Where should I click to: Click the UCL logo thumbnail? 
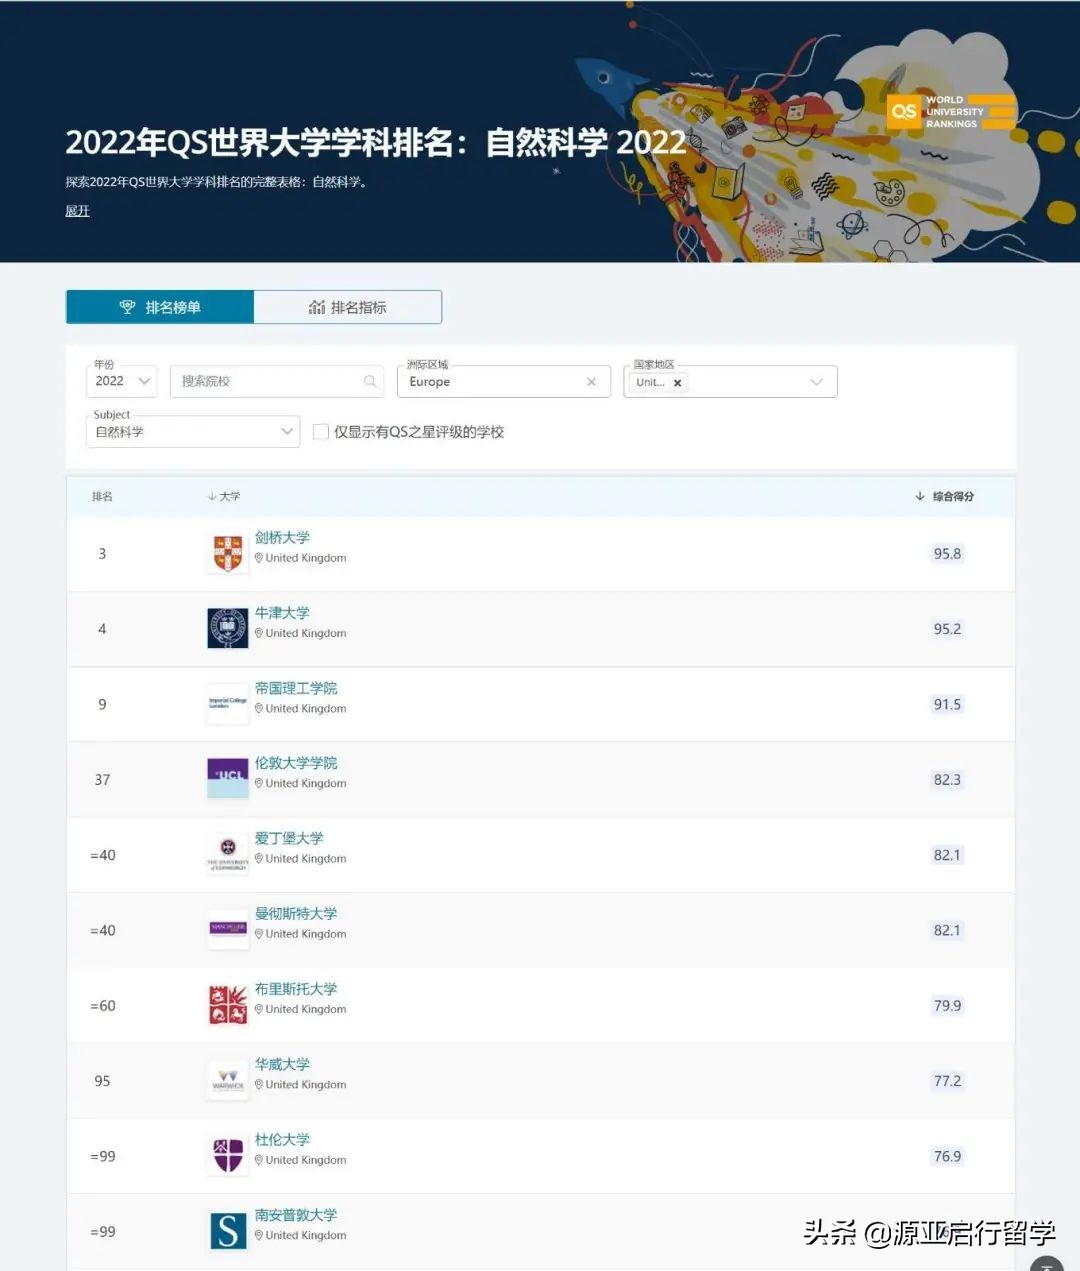(227, 778)
